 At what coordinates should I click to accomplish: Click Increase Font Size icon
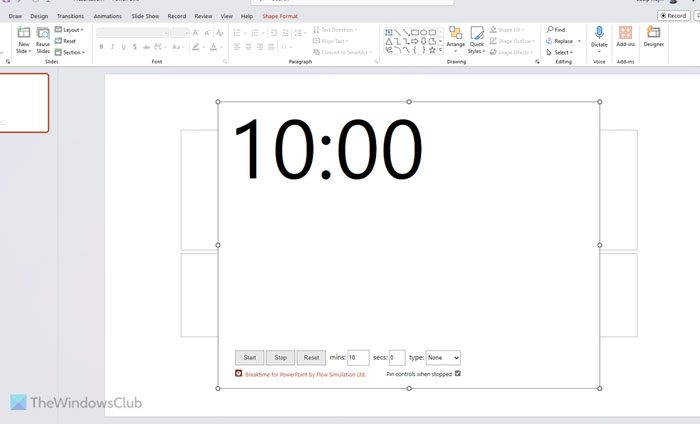(196, 33)
